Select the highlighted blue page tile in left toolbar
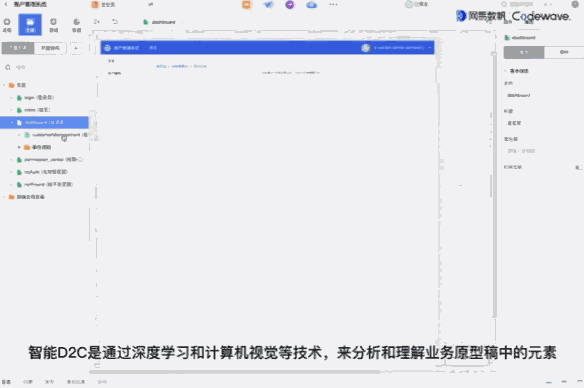This screenshot has height=388, width=584. click(x=30, y=25)
